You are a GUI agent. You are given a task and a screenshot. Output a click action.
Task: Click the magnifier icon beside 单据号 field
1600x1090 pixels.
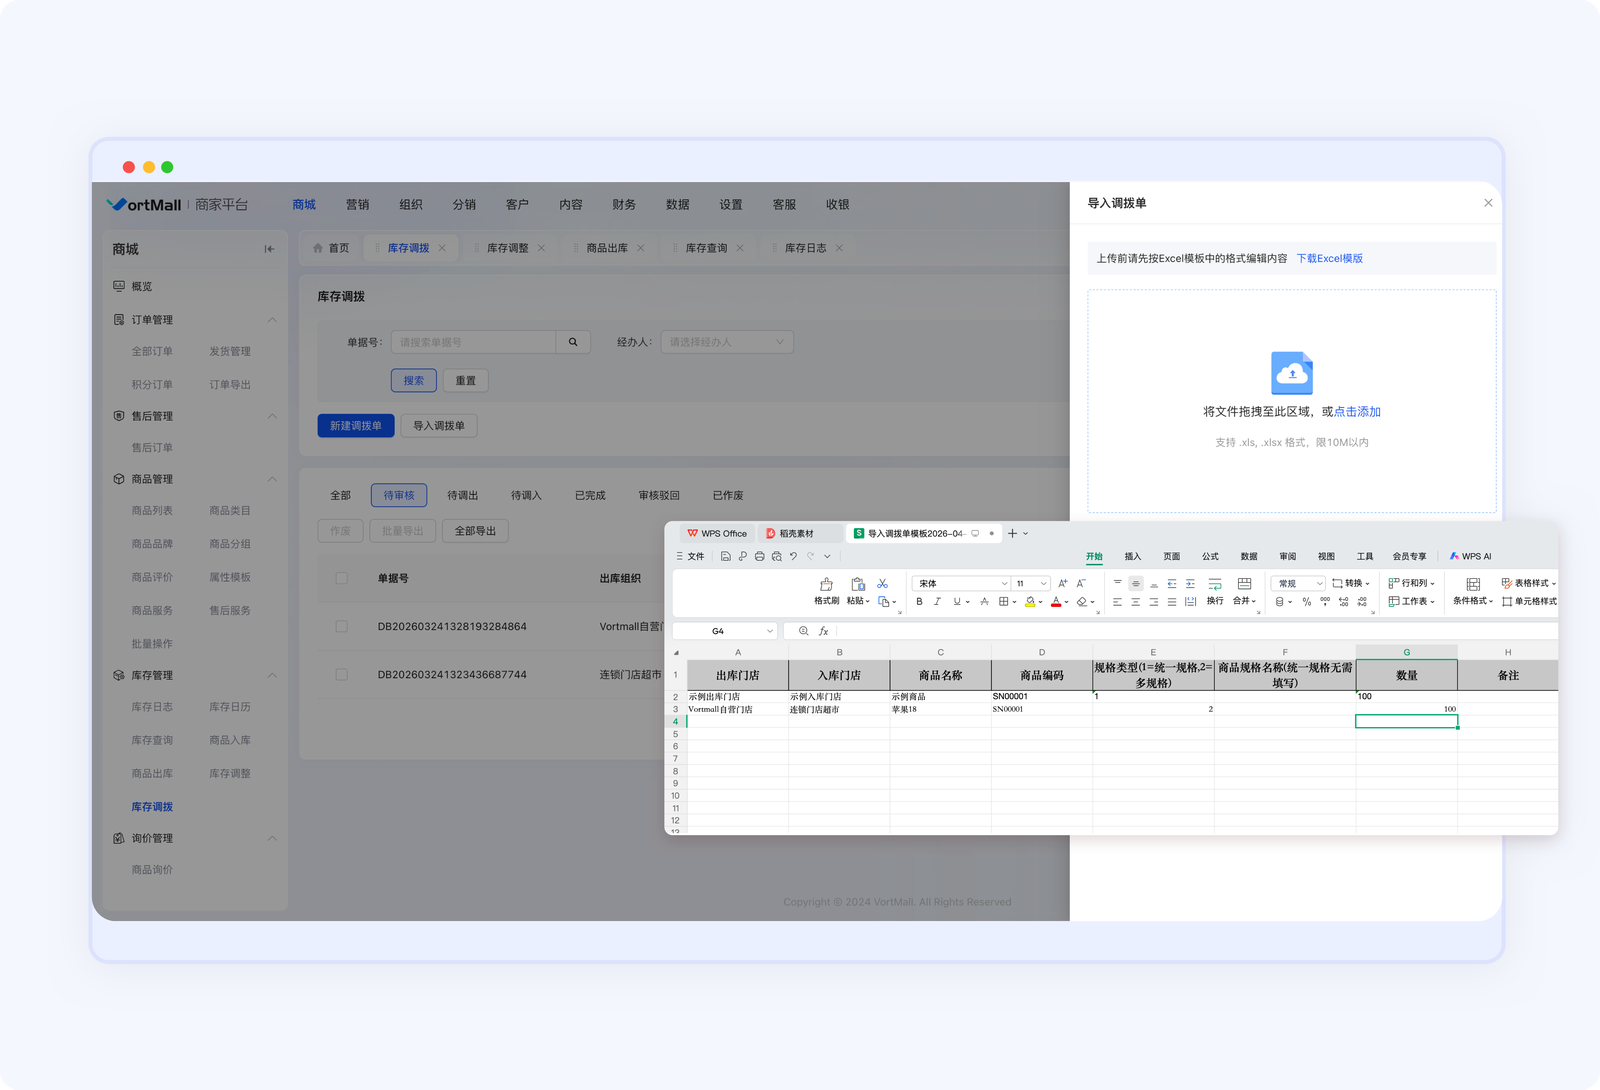(x=573, y=342)
